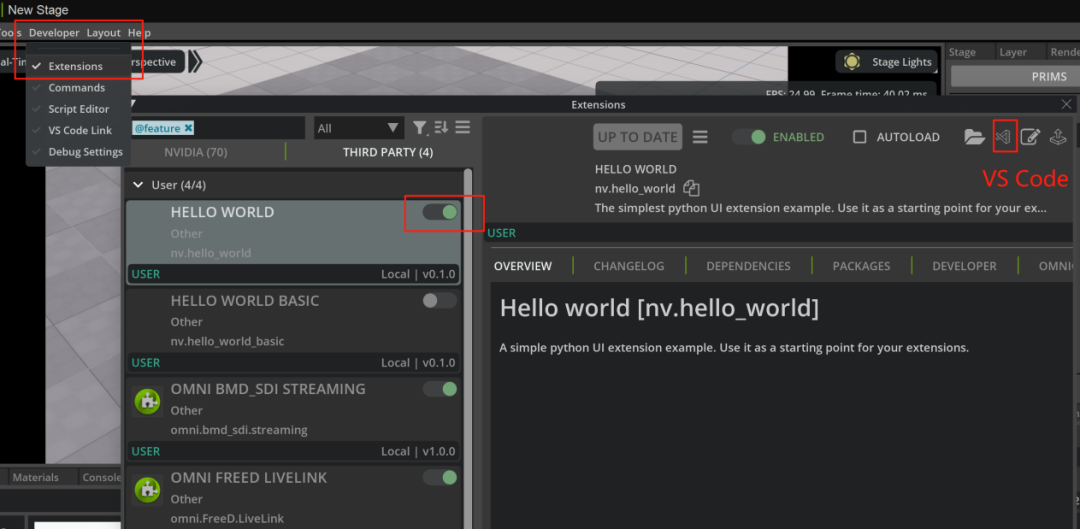Click the double-chevron arrow beside Perspective
This screenshot has height=529, width=1080.
(195, 62)
